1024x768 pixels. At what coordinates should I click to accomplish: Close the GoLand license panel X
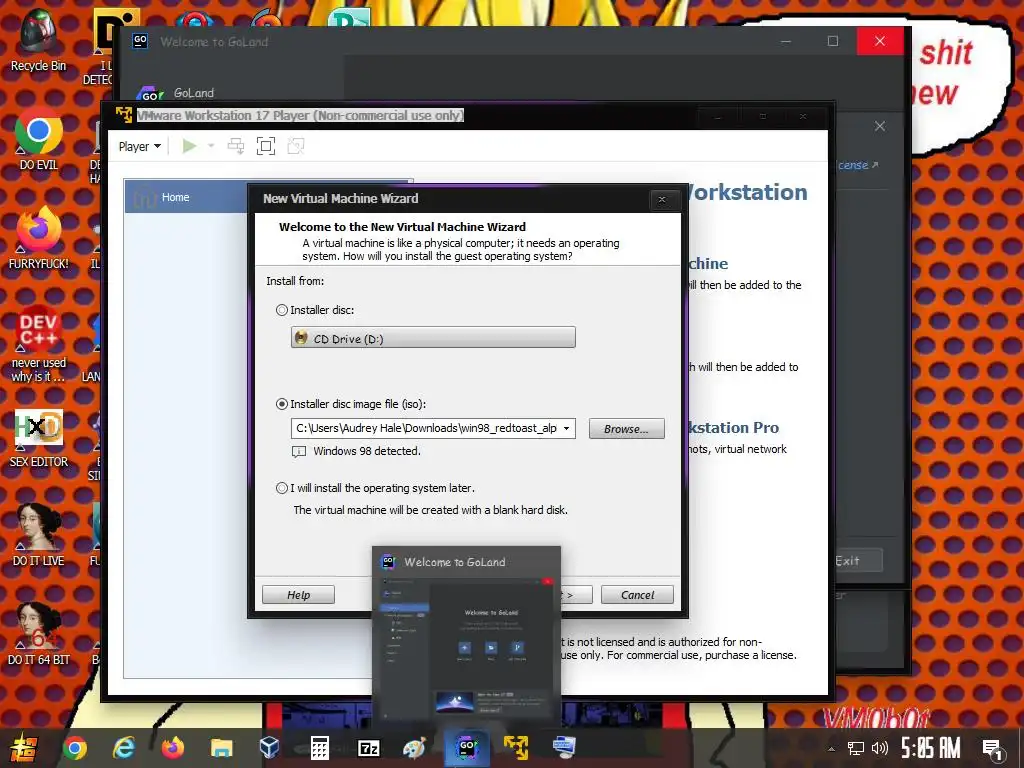pos(880,126)
